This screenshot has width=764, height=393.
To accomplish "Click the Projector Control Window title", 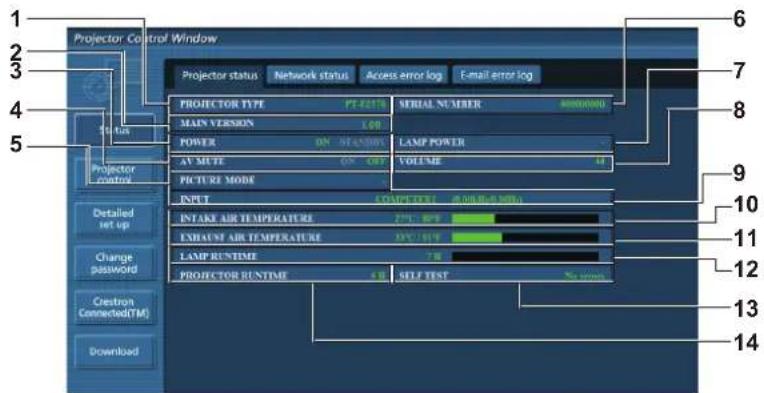I will pyautogui.click(x=145, y=38).
